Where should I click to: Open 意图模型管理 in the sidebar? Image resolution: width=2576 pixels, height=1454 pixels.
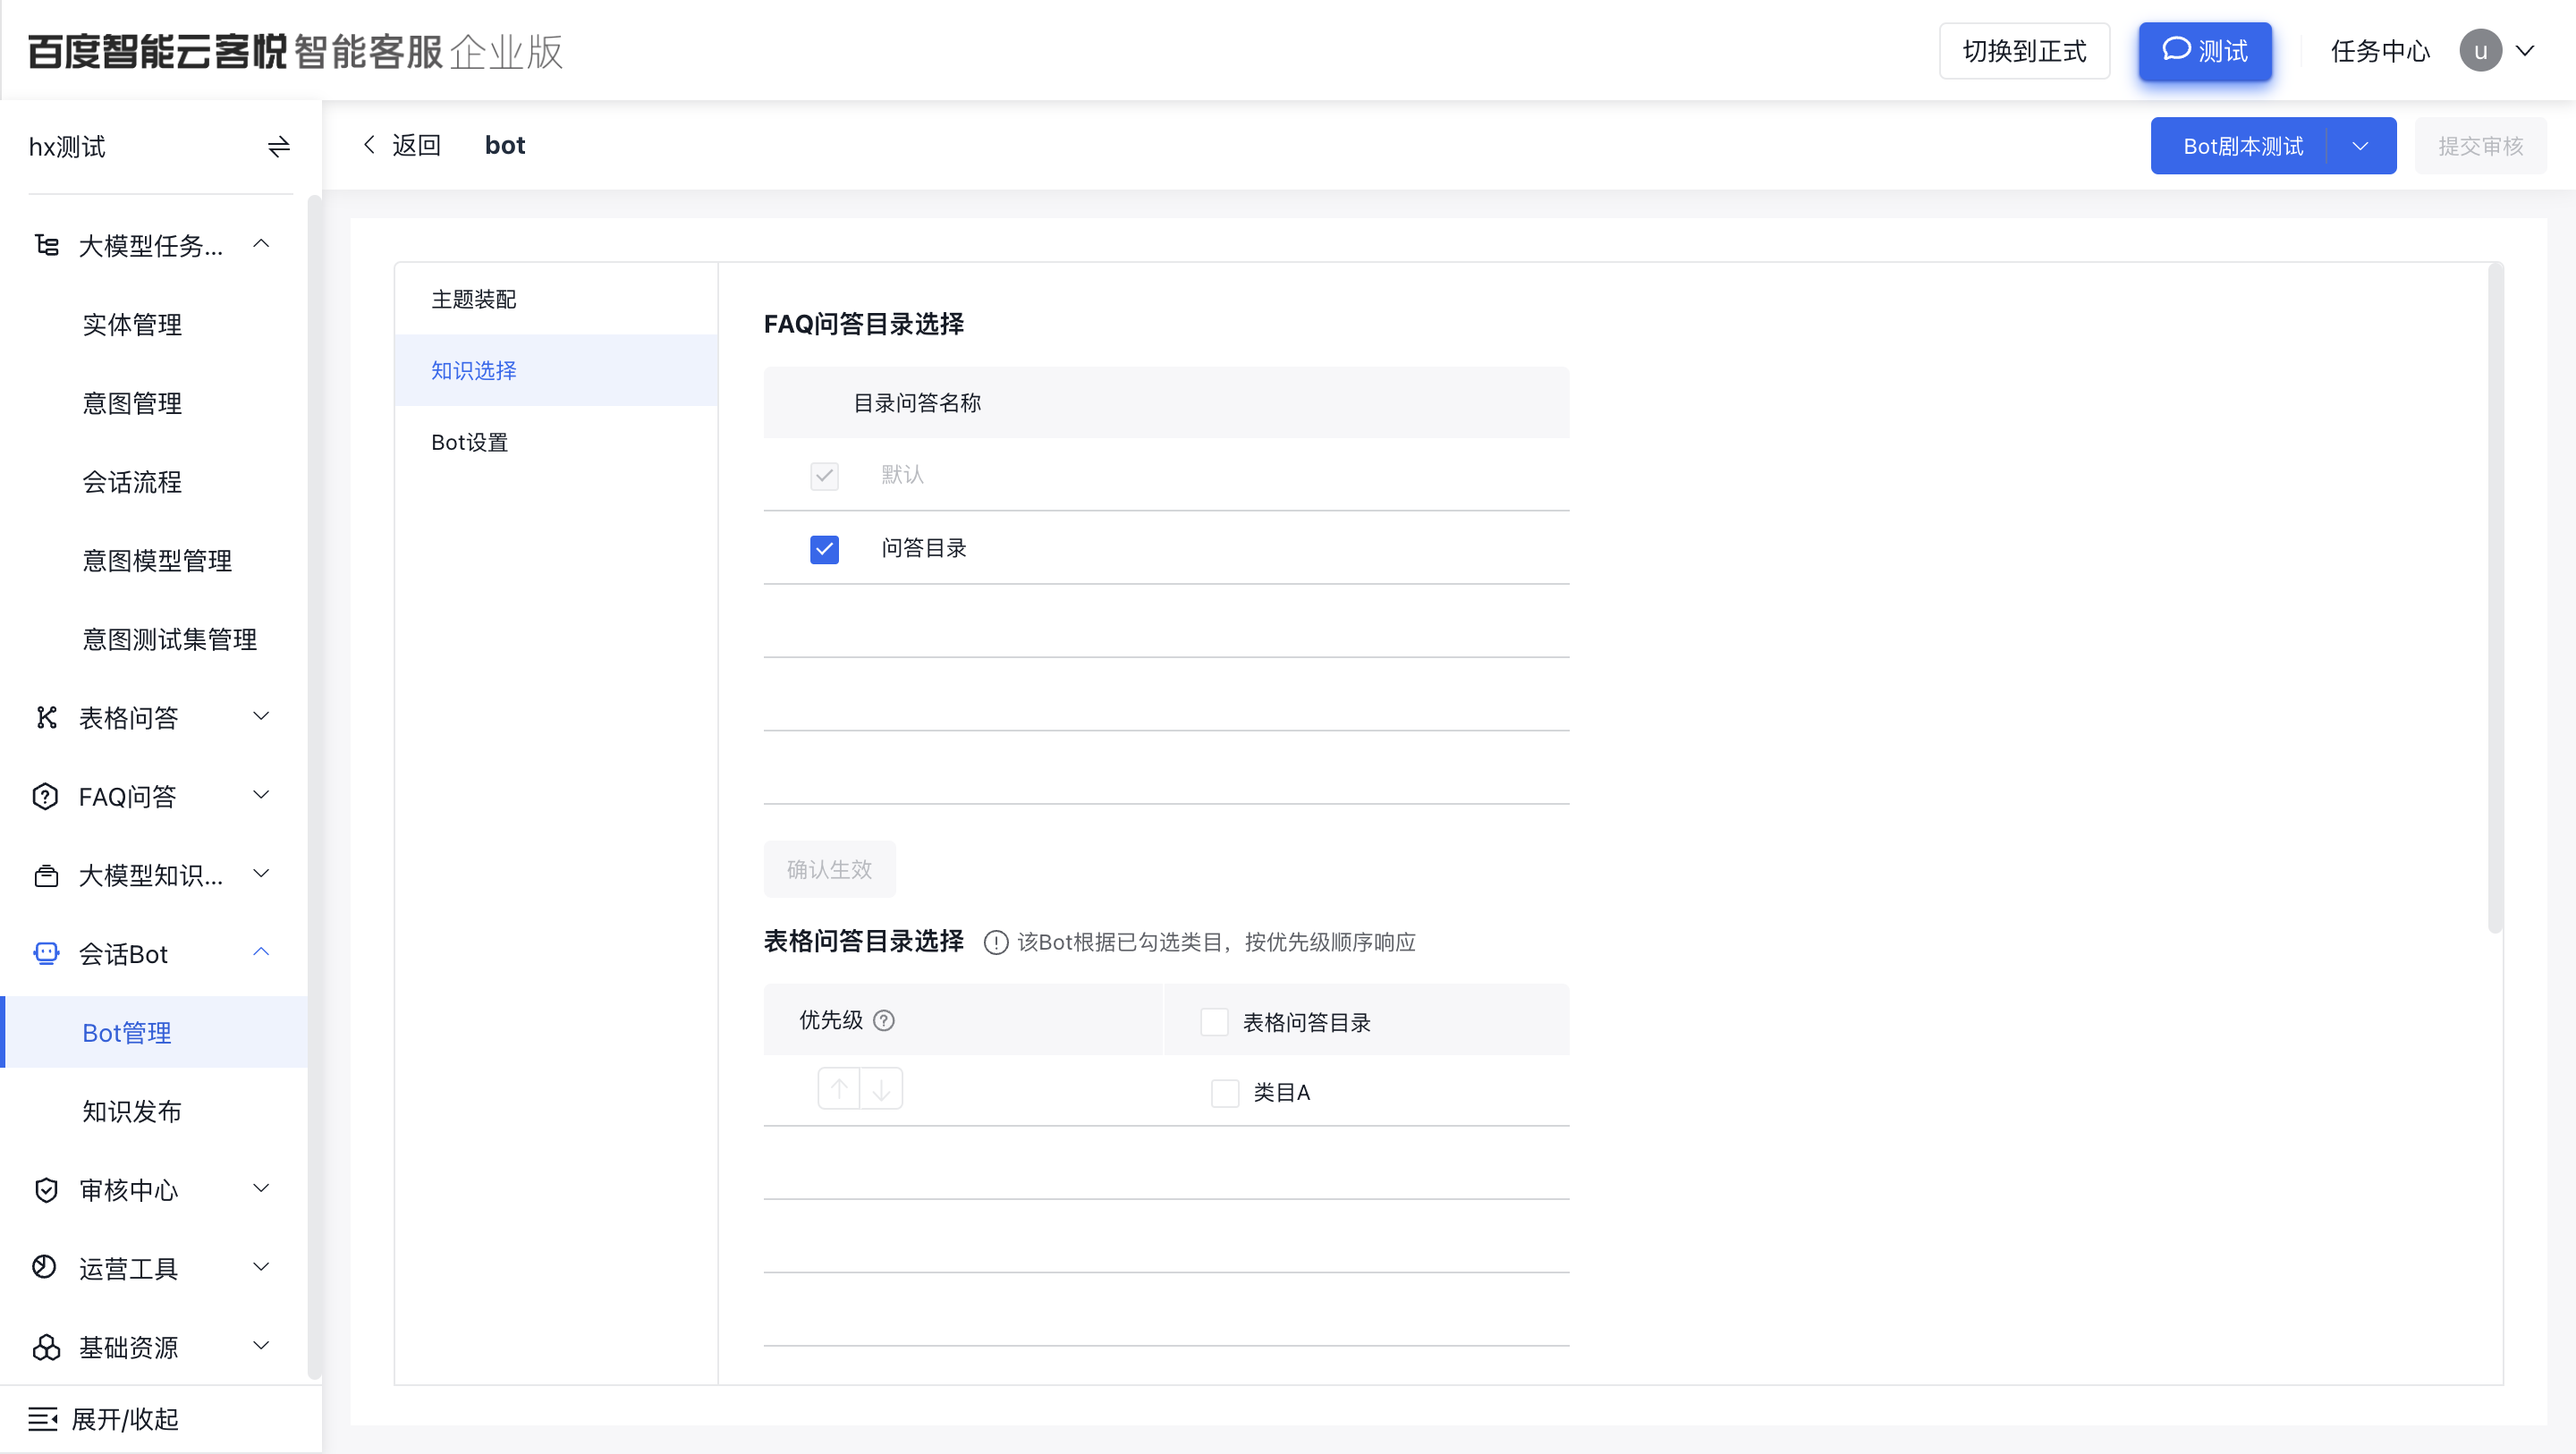(157, 560)
